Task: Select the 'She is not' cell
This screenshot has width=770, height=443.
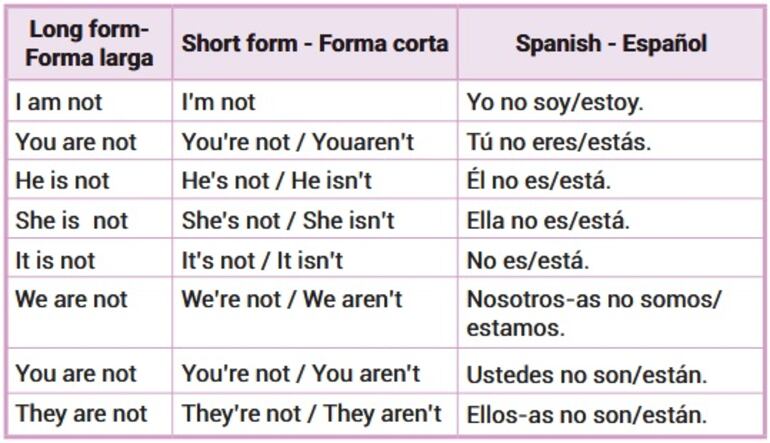Action: [x=72, y=221]
